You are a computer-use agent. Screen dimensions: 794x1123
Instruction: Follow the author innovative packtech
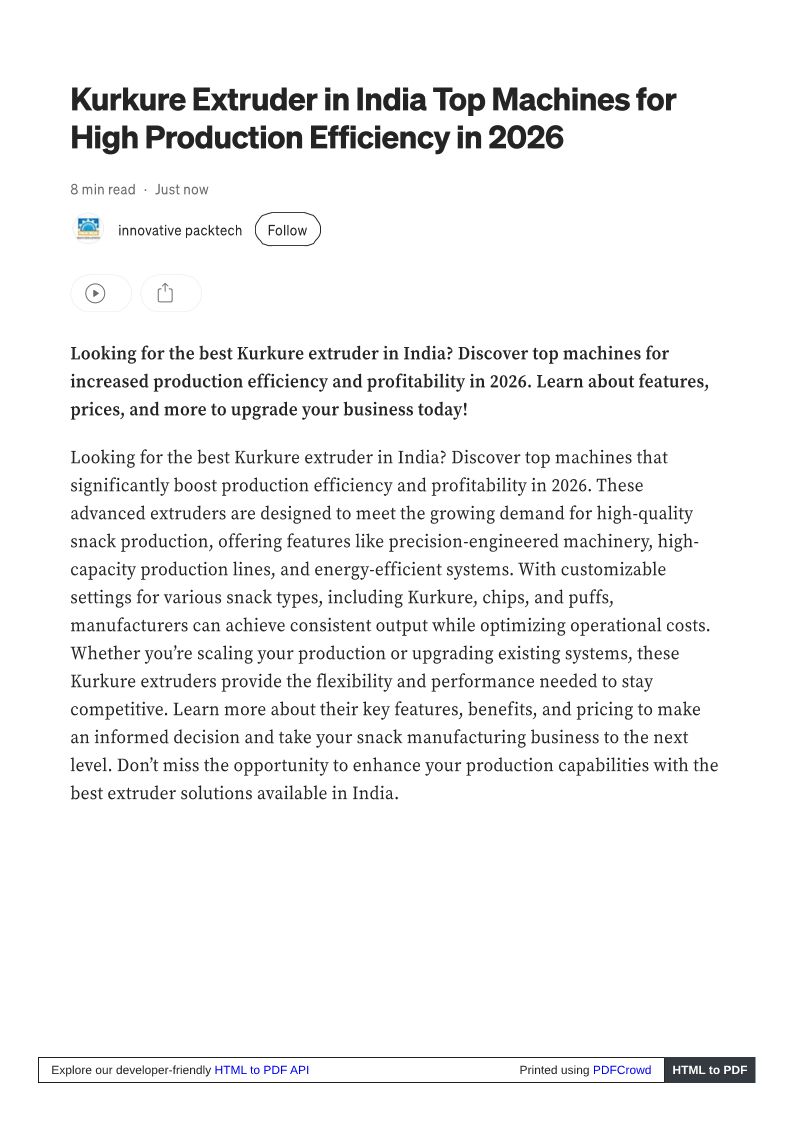click(x=287, y=230)
